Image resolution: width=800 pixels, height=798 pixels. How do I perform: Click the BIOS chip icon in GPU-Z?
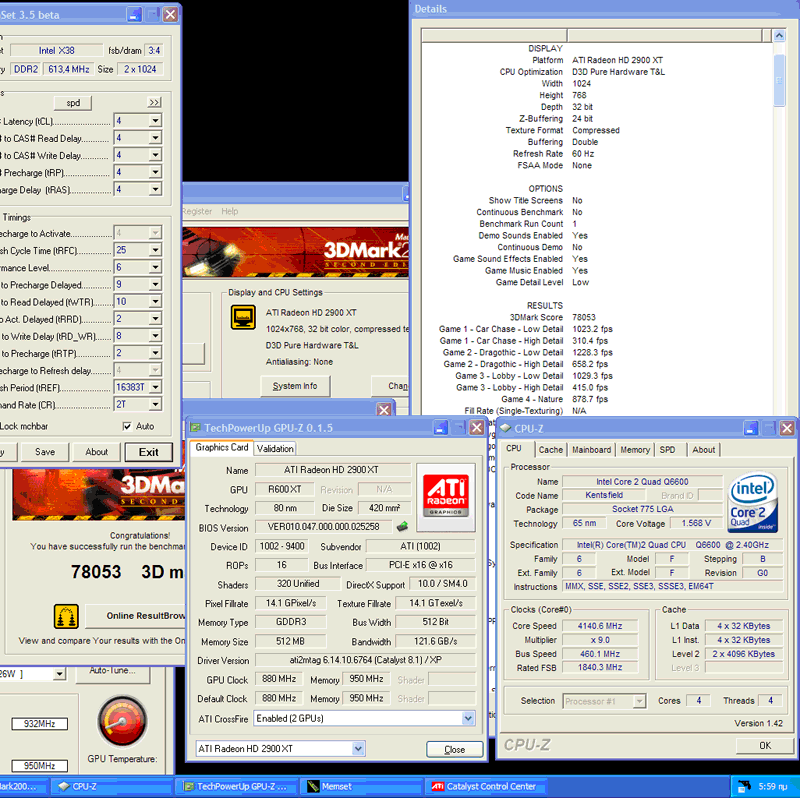pyautogui.click(x=403, y=527)
